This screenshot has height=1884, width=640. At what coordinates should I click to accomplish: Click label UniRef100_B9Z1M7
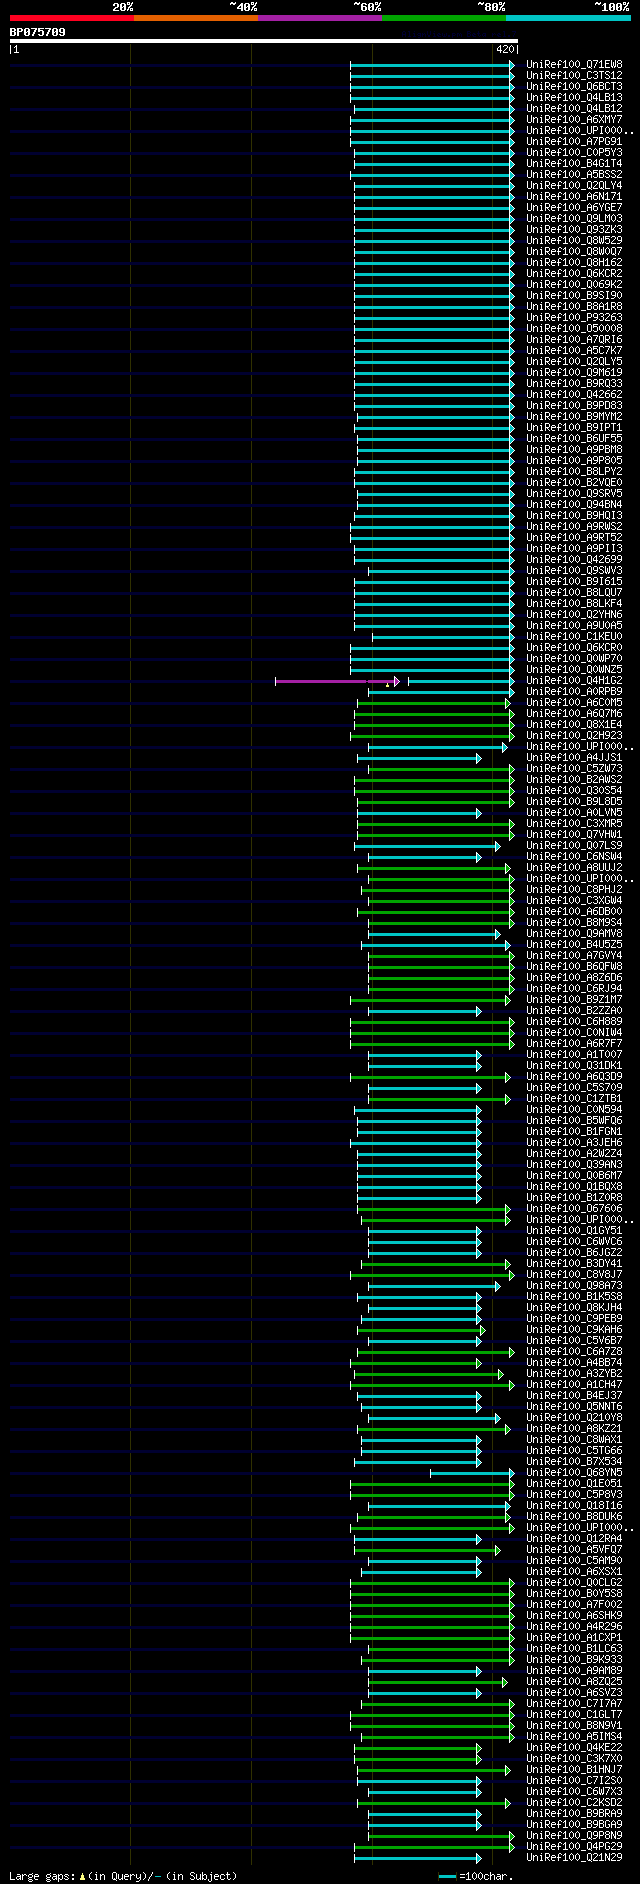pyautogui.click(x=574, y=1000)
